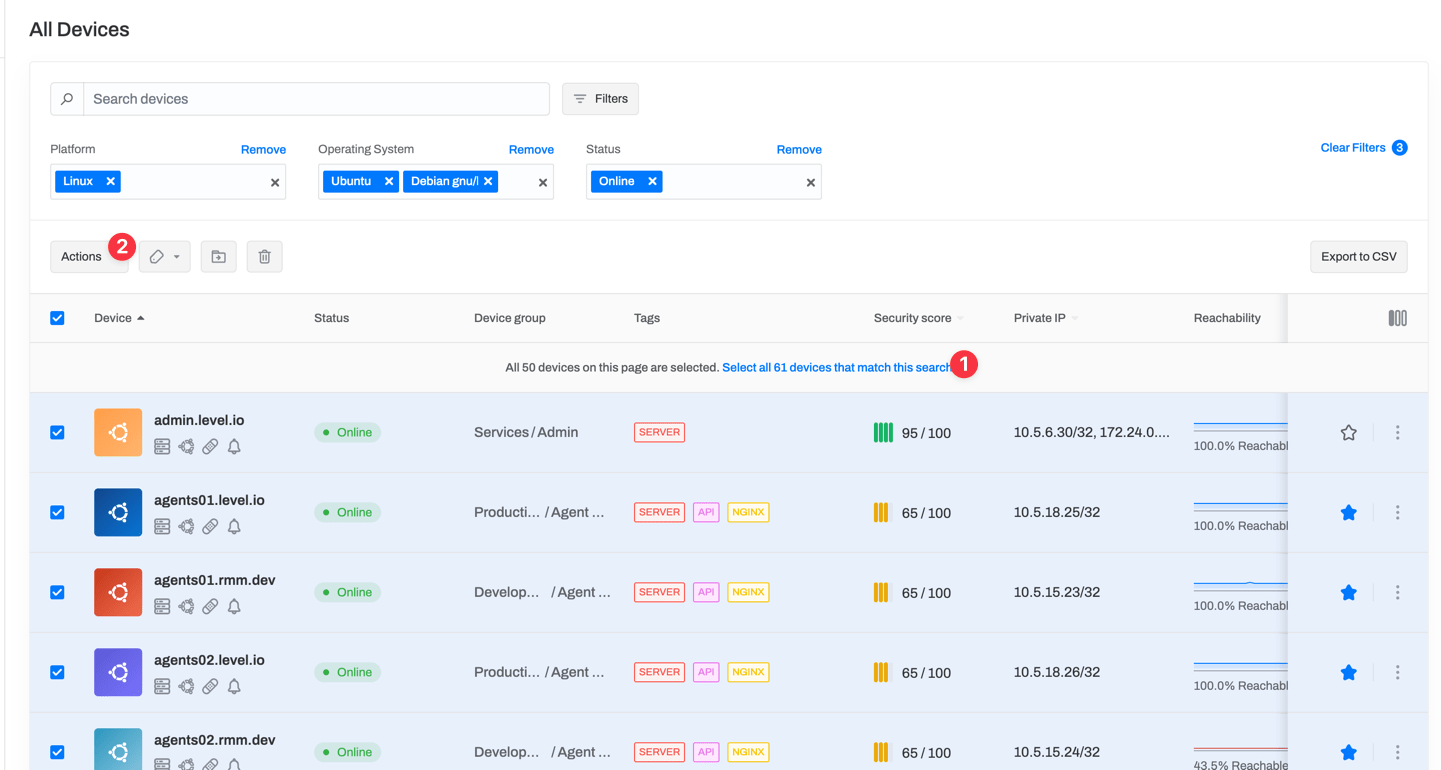This screenshot has width=1441, height=770.
Task: Click server icon under admin.level.io
Action: [162, 447]
